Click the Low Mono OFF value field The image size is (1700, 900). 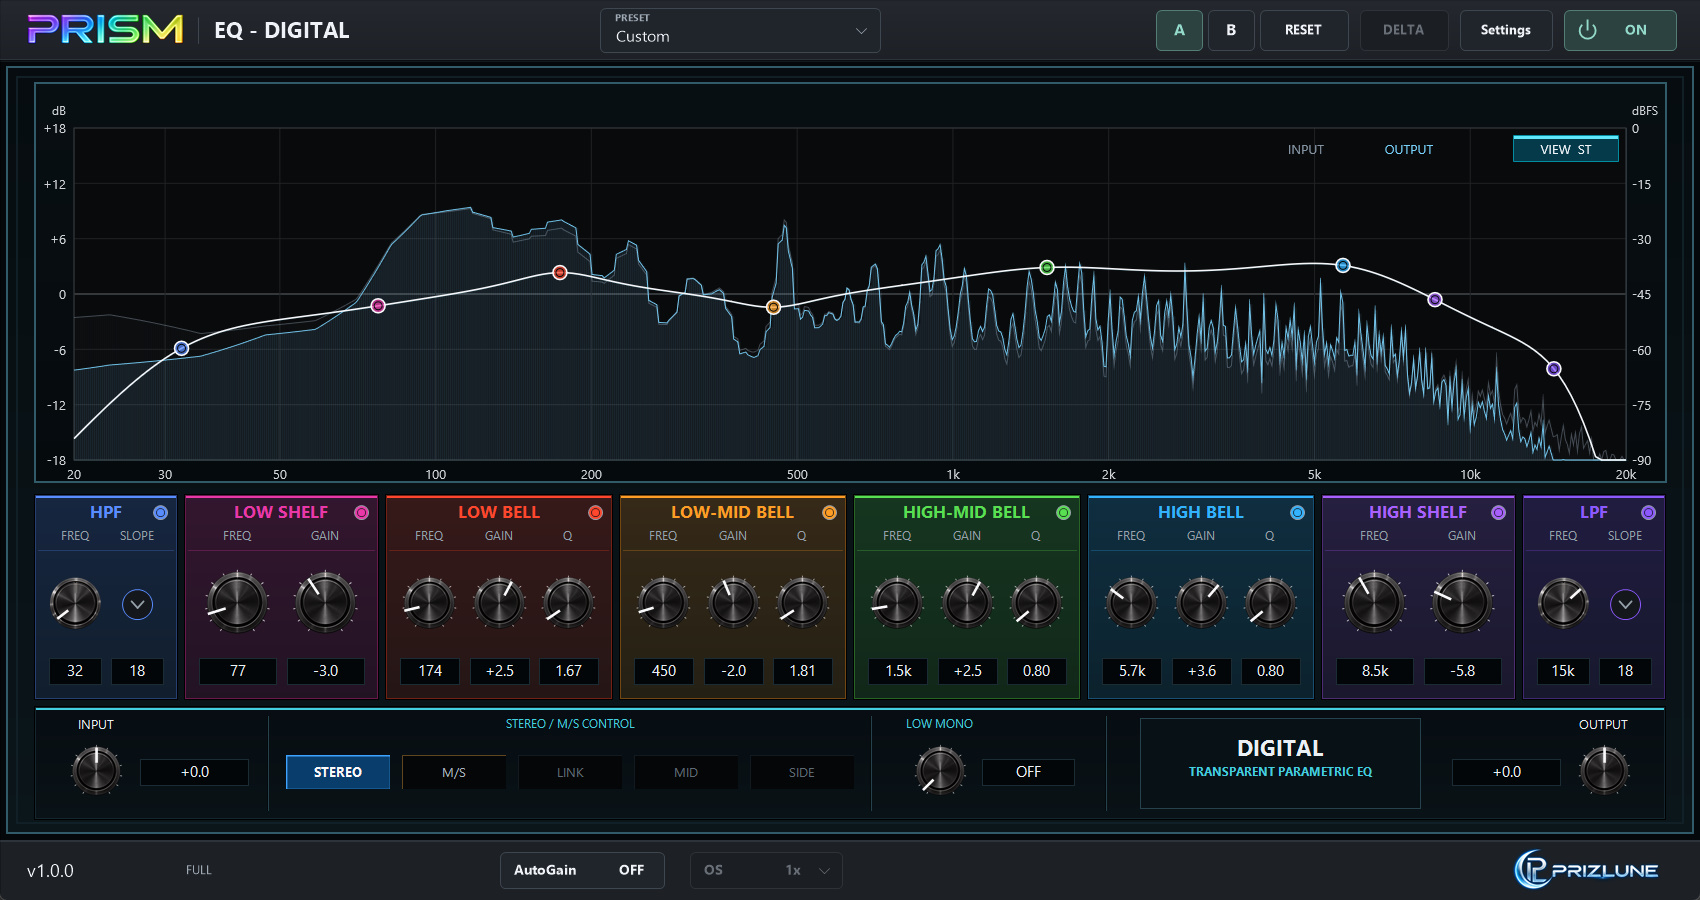(x=1028, y=772)
